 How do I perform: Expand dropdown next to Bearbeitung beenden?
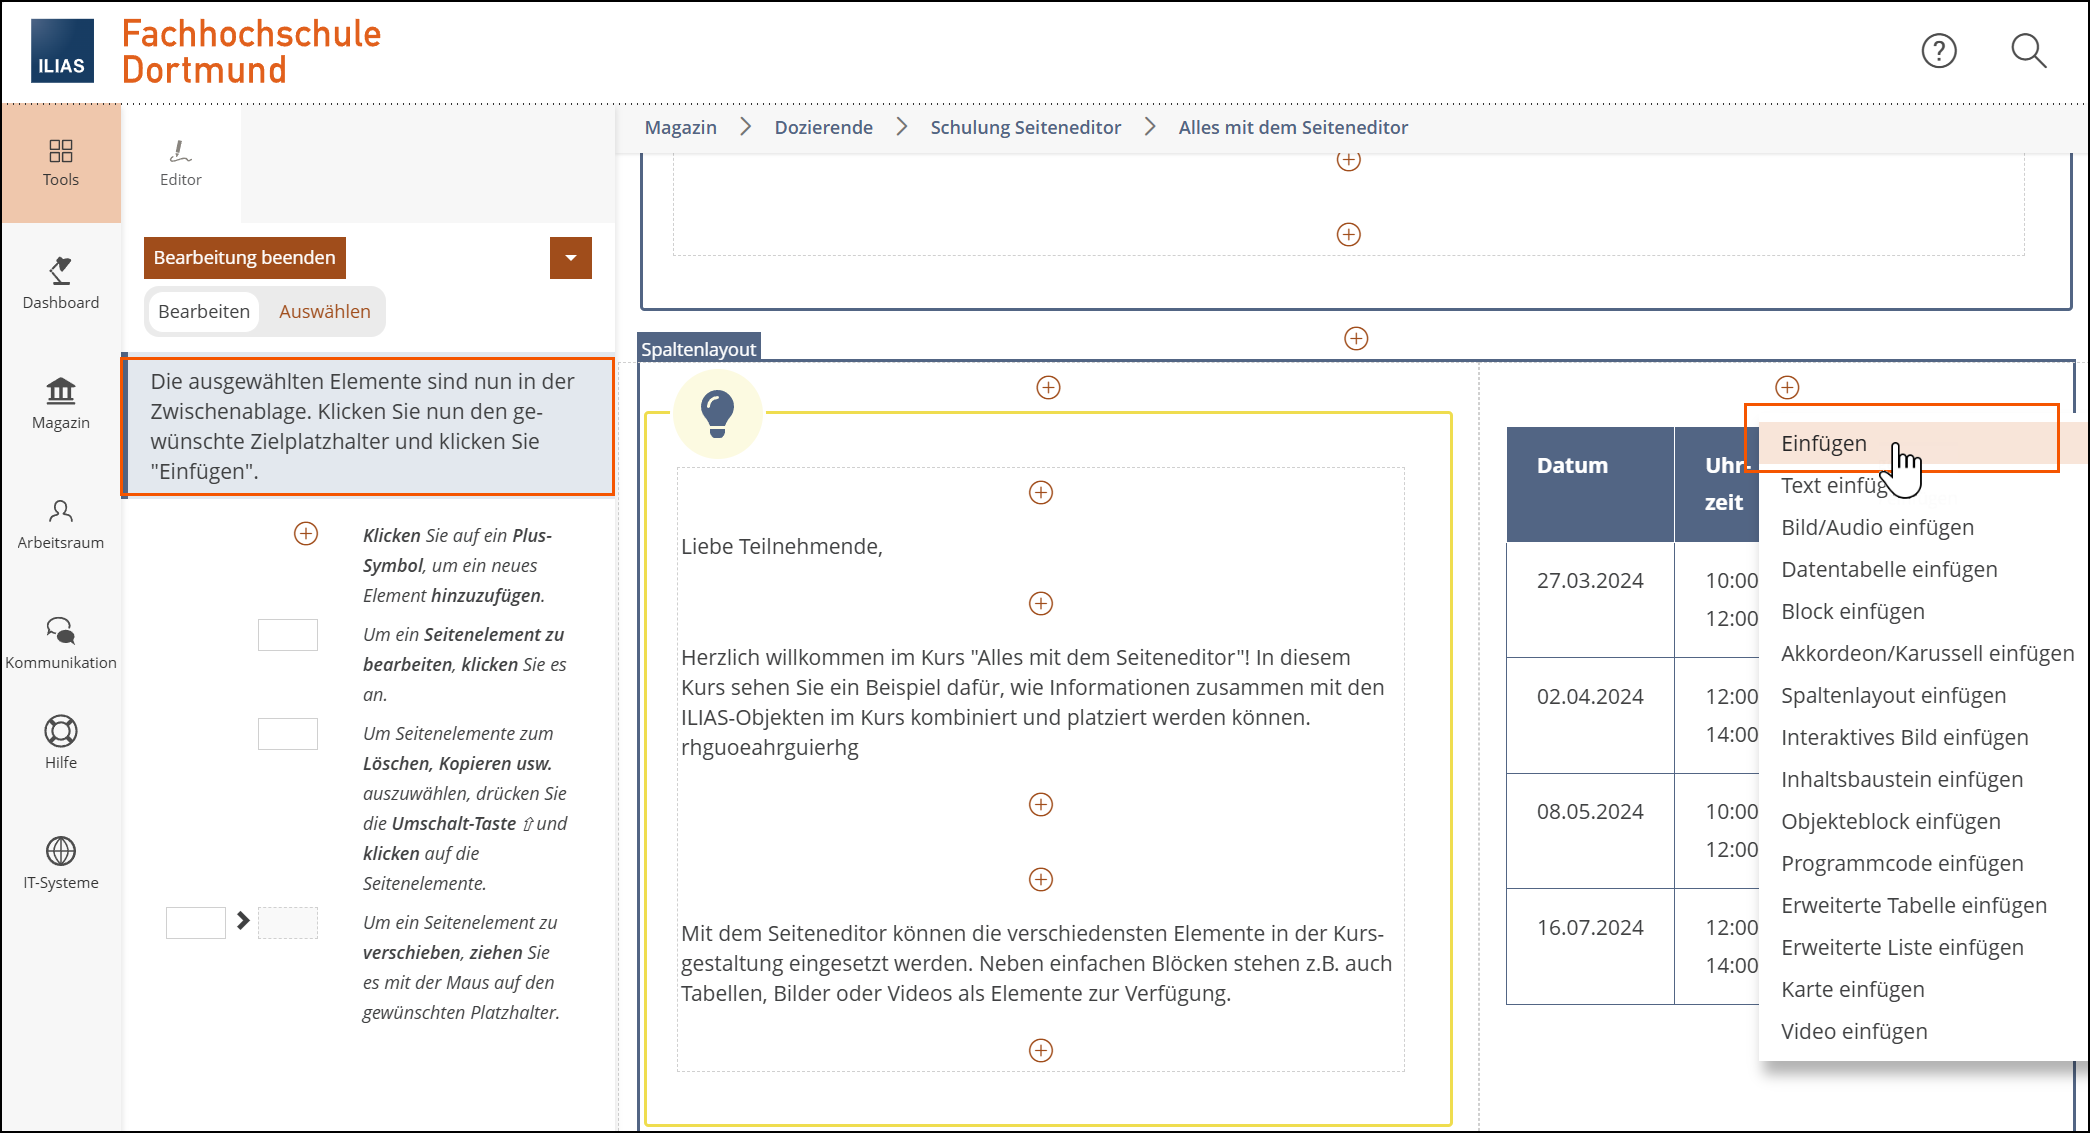(x=570, y=258)
